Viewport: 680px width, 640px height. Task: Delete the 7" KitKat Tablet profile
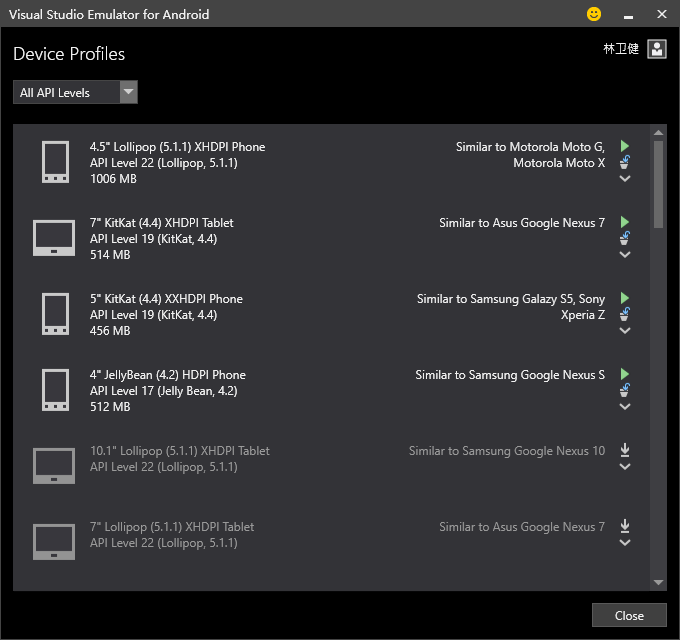pos(624,238)
